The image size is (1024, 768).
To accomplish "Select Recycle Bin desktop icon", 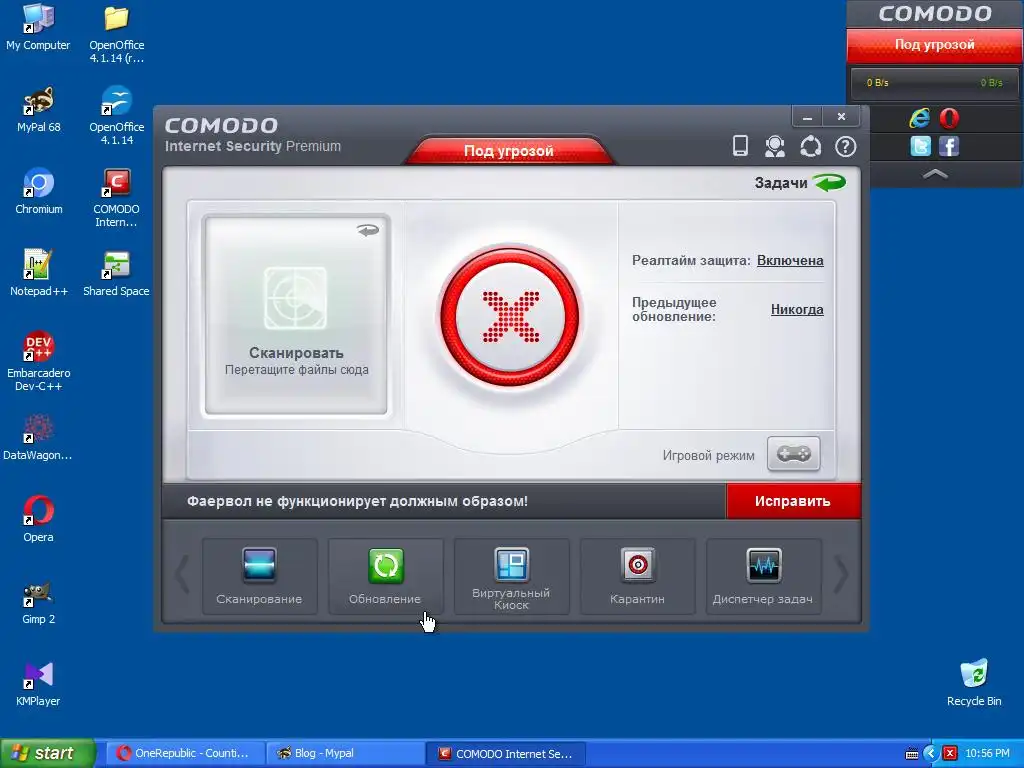I will tap(974, 683).
